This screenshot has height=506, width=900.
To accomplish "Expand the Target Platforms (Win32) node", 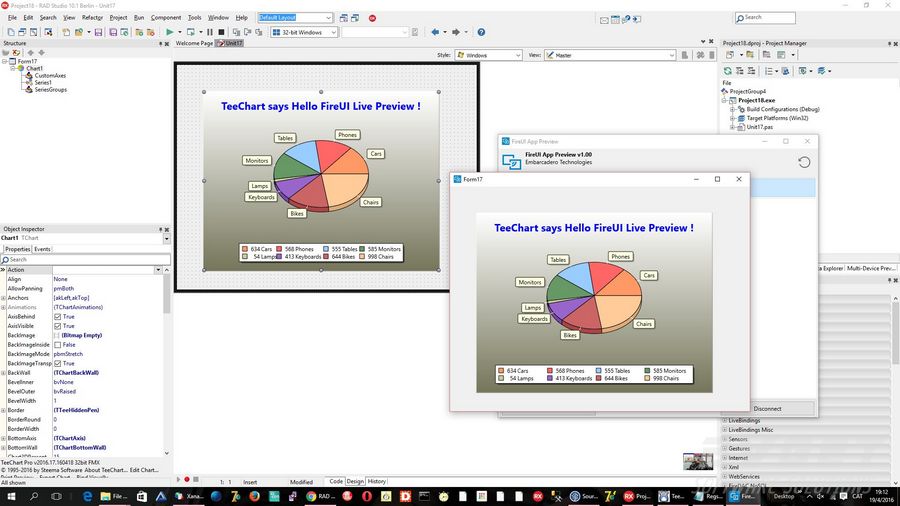I will [732, 118].
